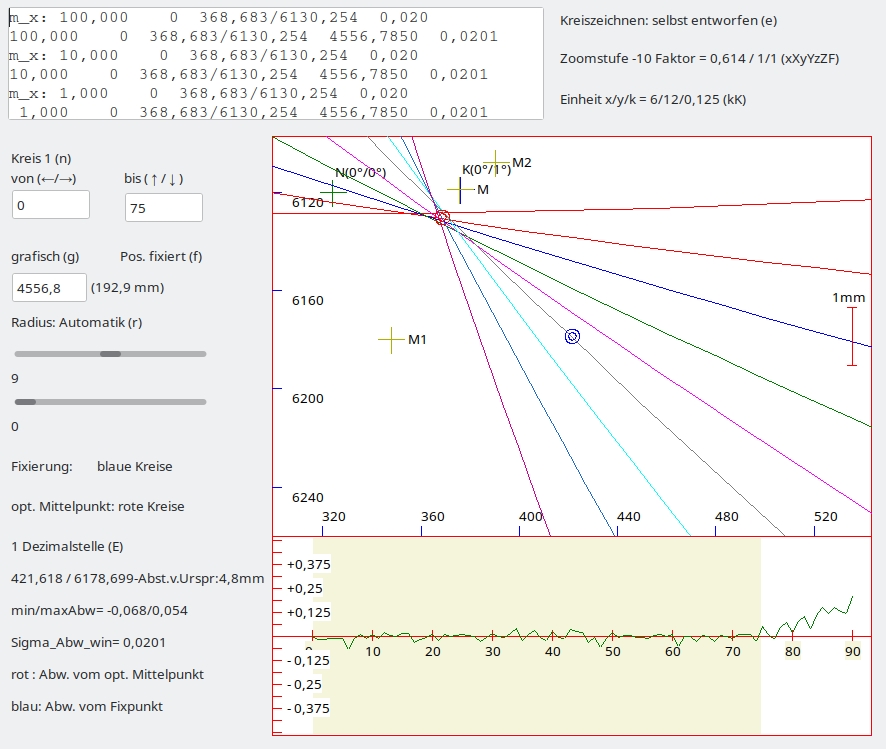Click the 'bis' input field containing 75
Image resolution: width=886 pixels, height=749 pixels.
click(163, 208)
